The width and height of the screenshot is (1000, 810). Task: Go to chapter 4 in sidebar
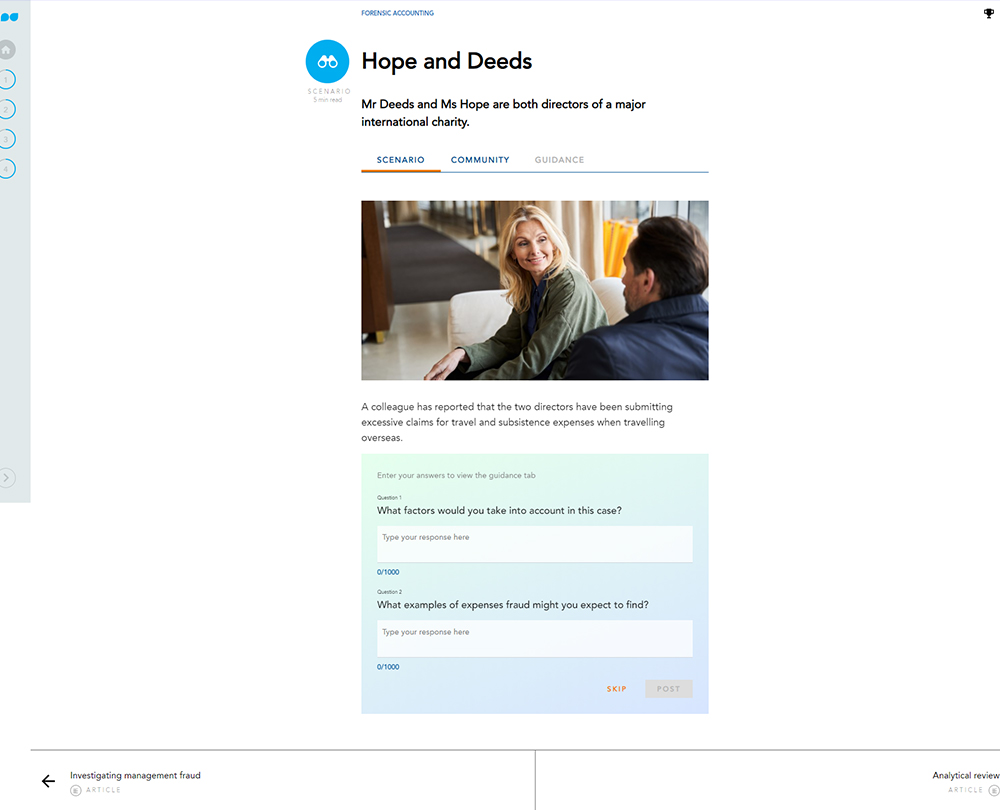[7, 169]
